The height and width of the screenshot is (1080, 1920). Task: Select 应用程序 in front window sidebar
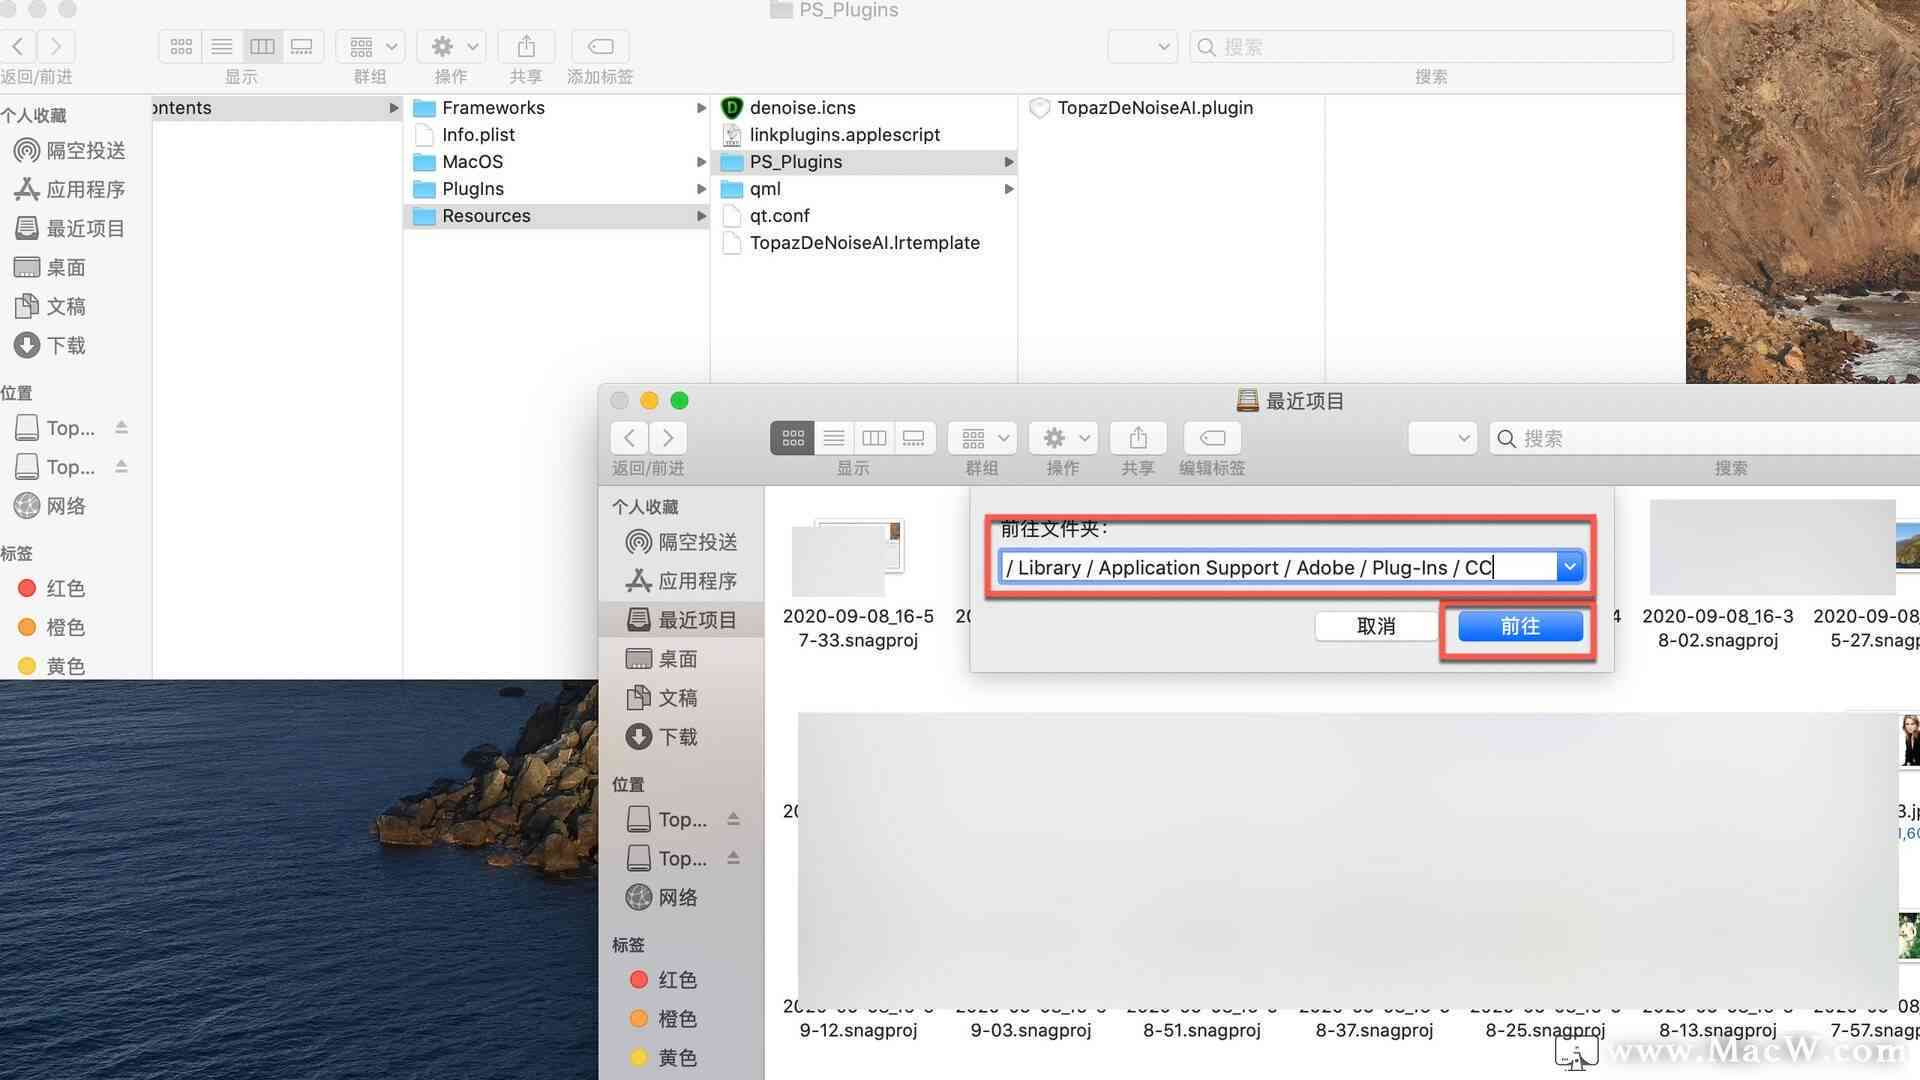click(682, 581)
